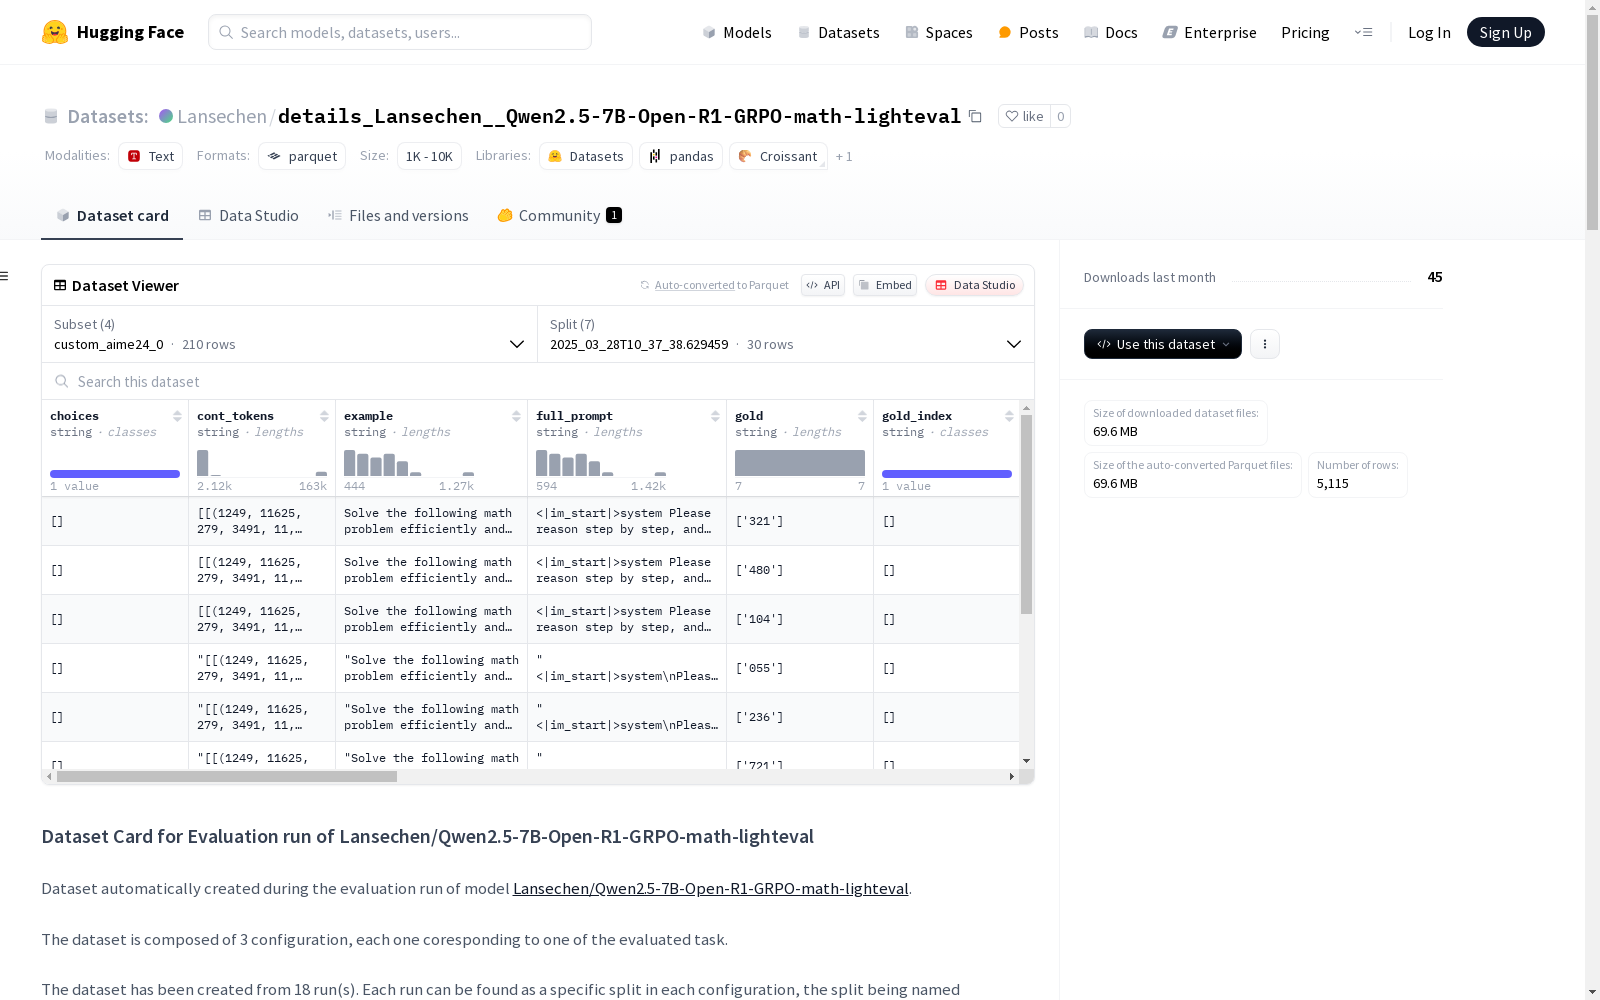Click the Downloads last month count 45
1600x1000 pixels.
pos(1435,277)
